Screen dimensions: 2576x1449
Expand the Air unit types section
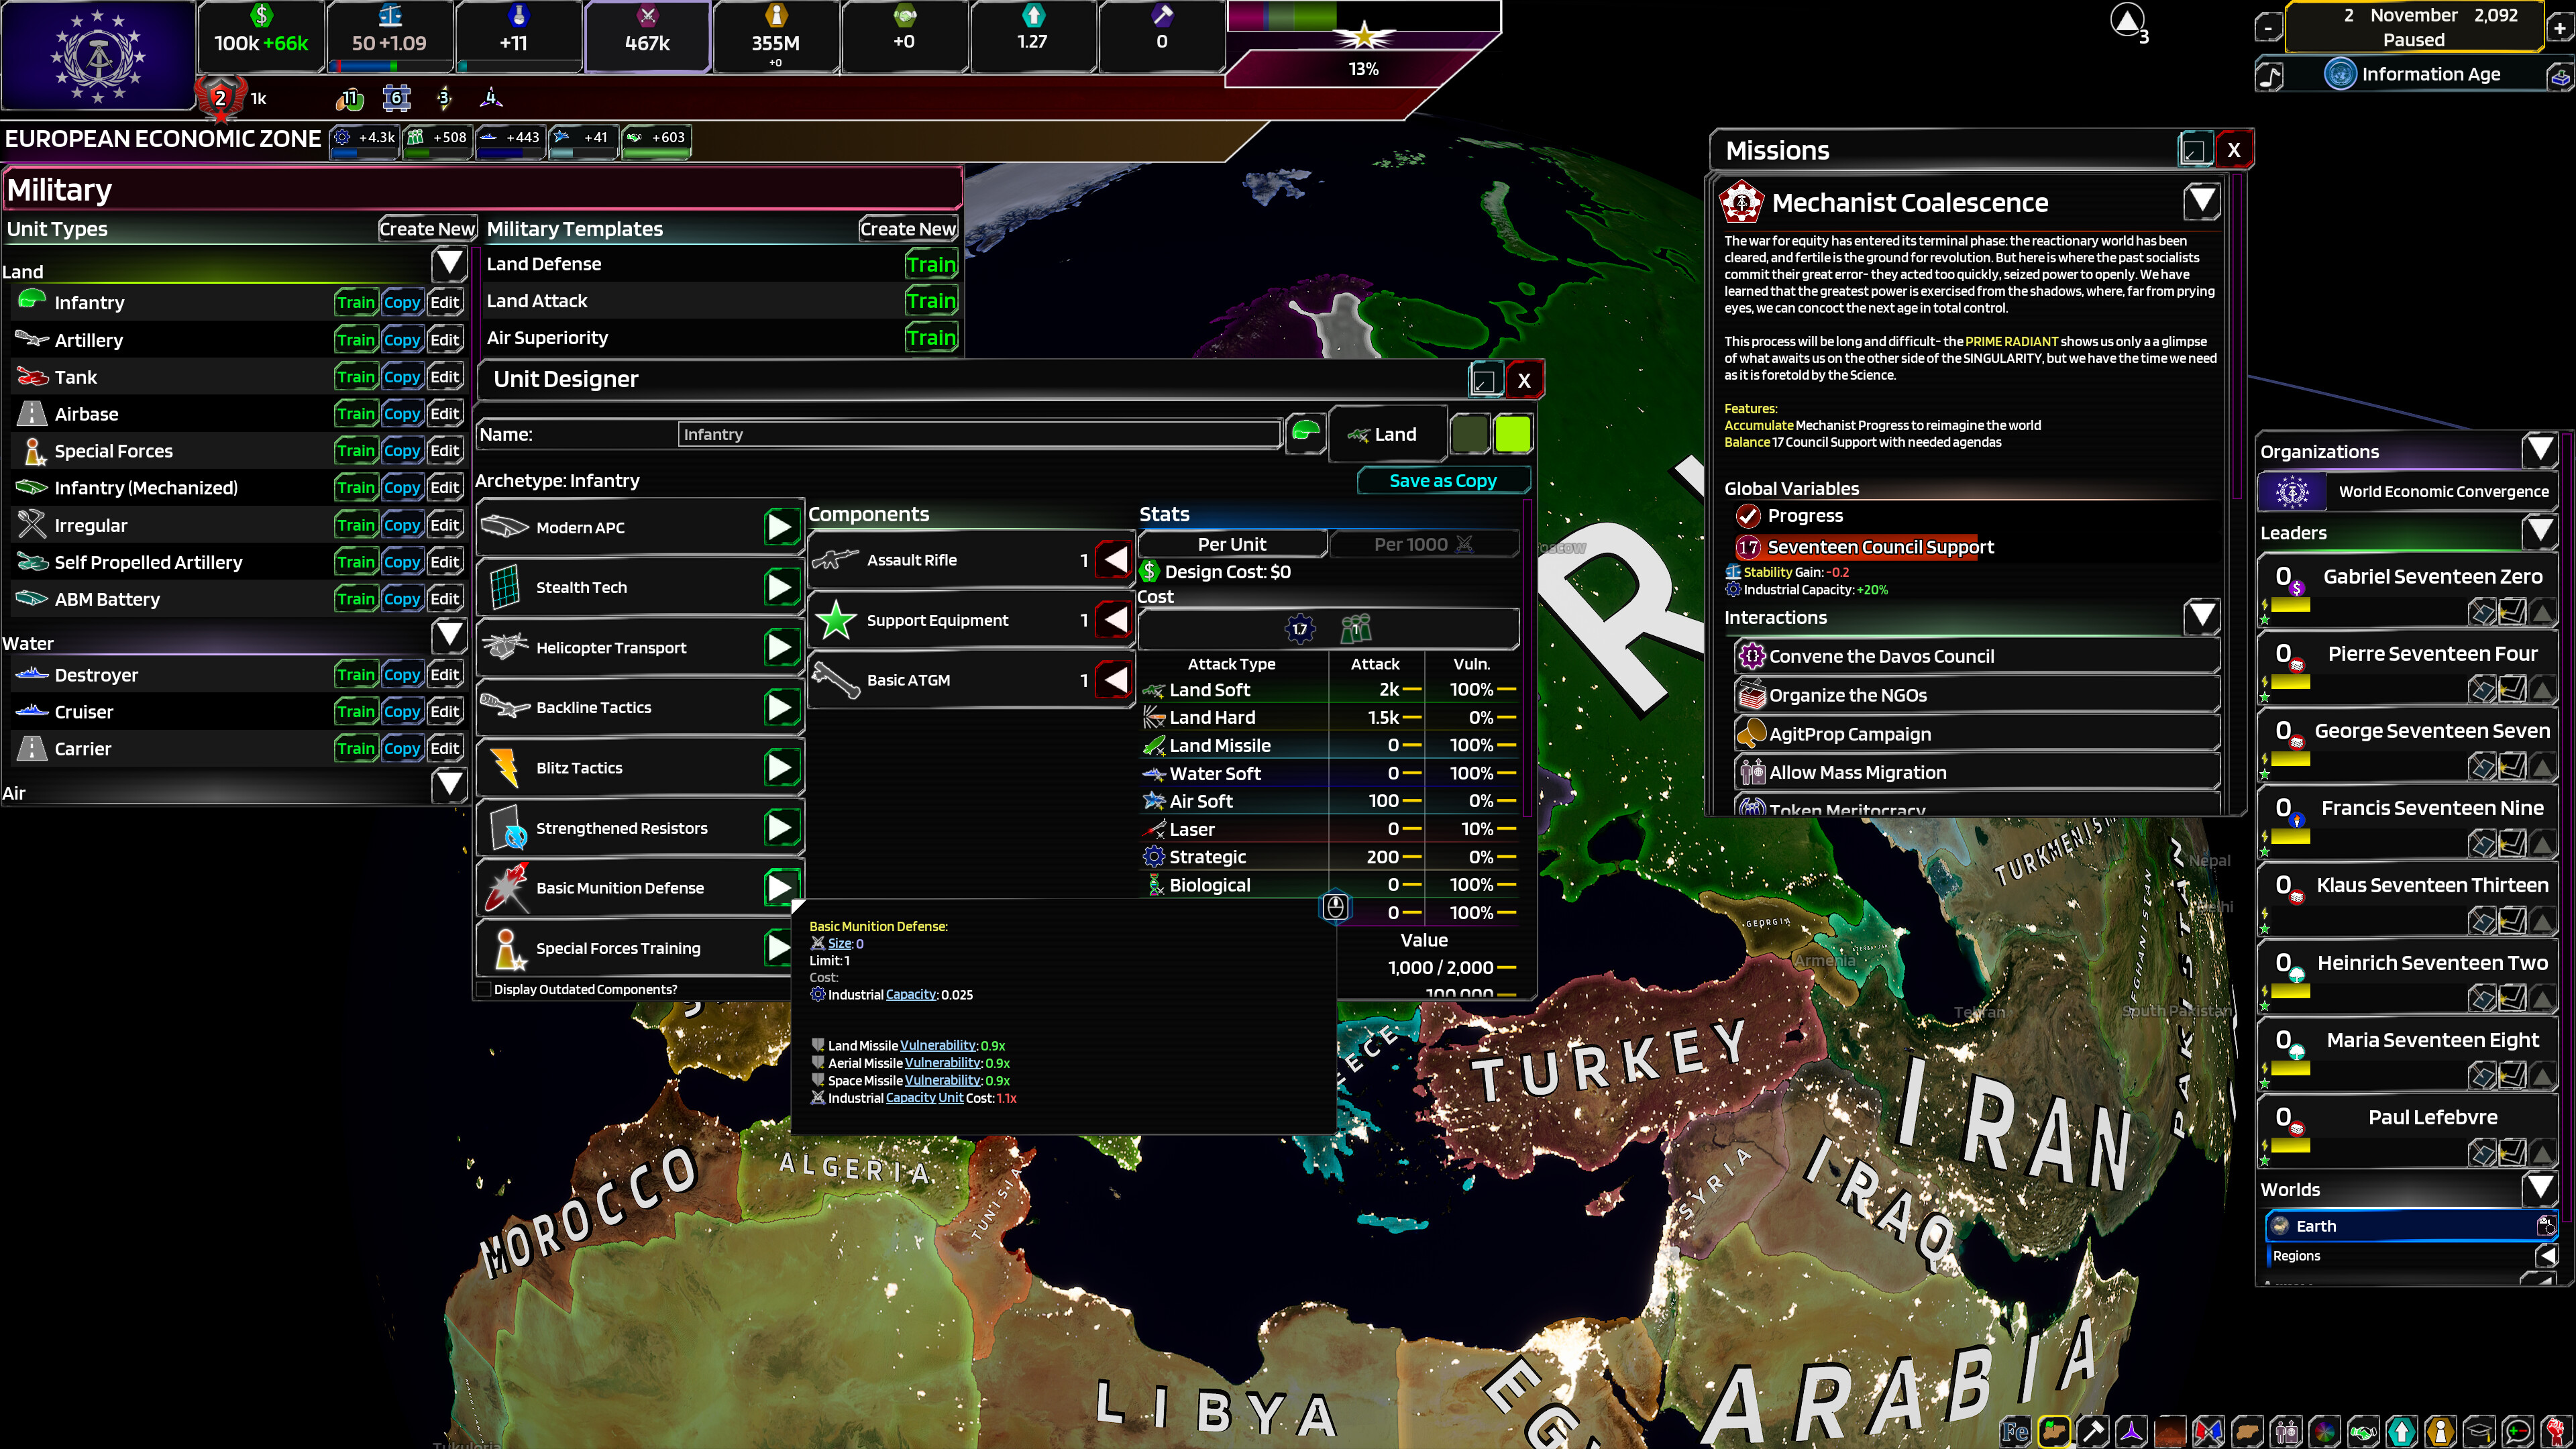pyautogui.click(x=449, y=785)
